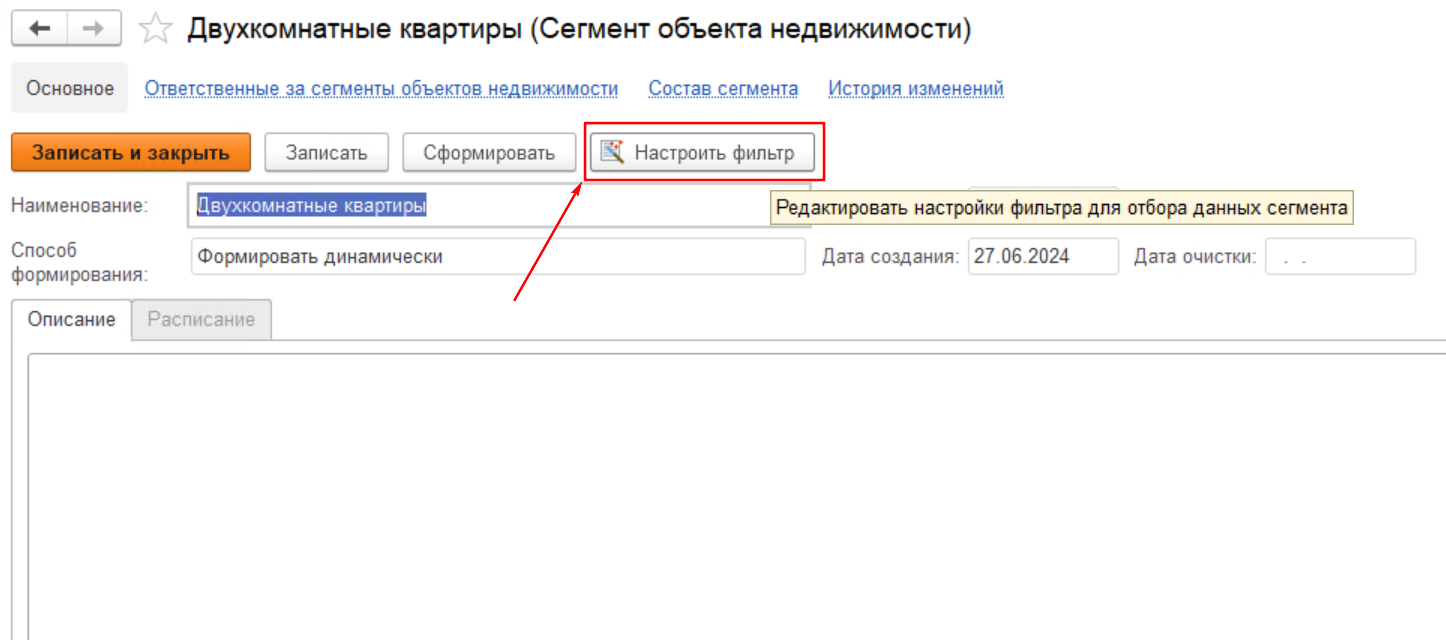Click the Дата создания date field
The width and height of the screenshot is (1446, 640).
pyautogui.click(x=1042, y=256)
